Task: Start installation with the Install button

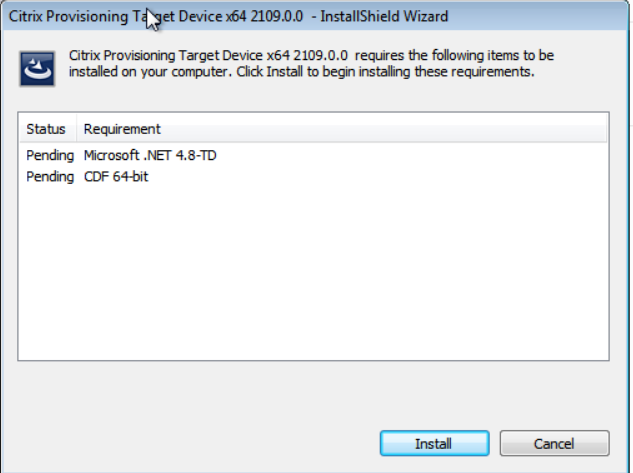Action: 434,444
